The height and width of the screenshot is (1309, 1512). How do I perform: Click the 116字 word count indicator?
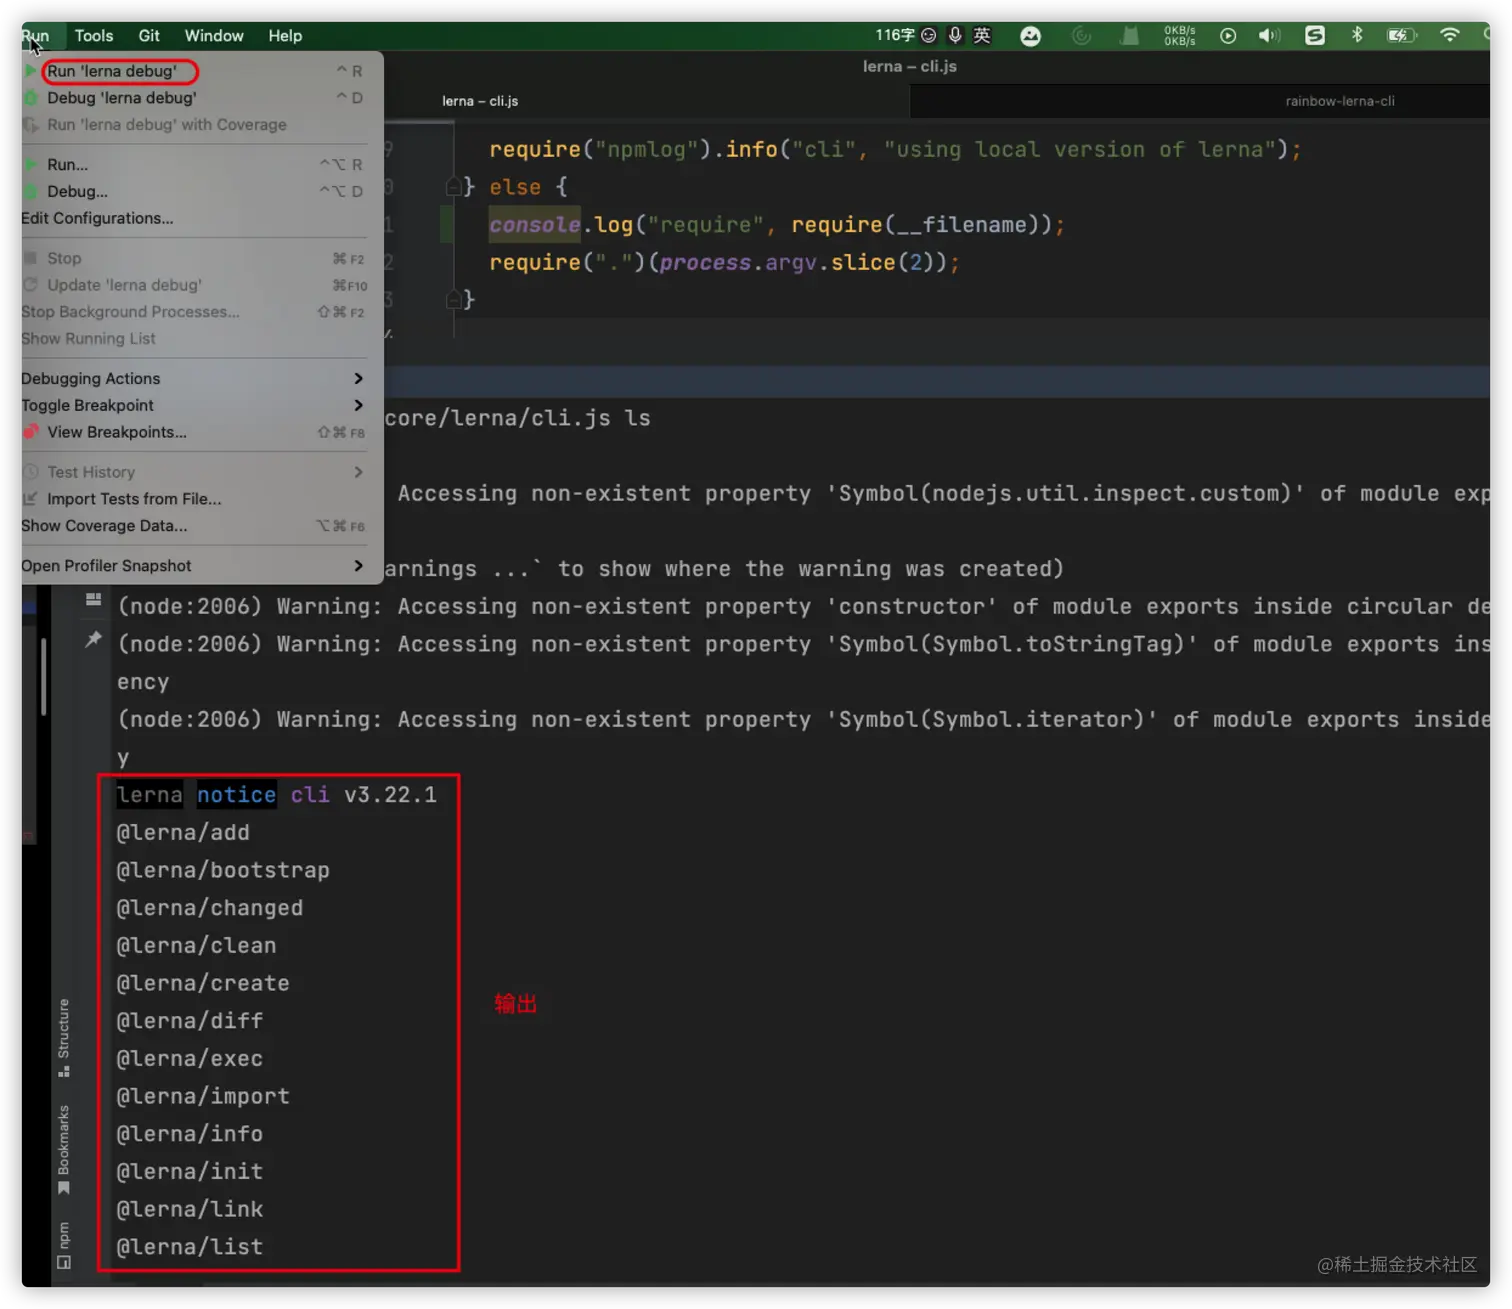(x=895, y=36)
